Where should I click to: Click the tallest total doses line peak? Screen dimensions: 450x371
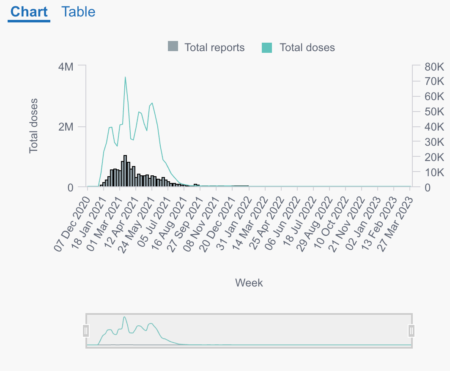(x=125, y=78)
